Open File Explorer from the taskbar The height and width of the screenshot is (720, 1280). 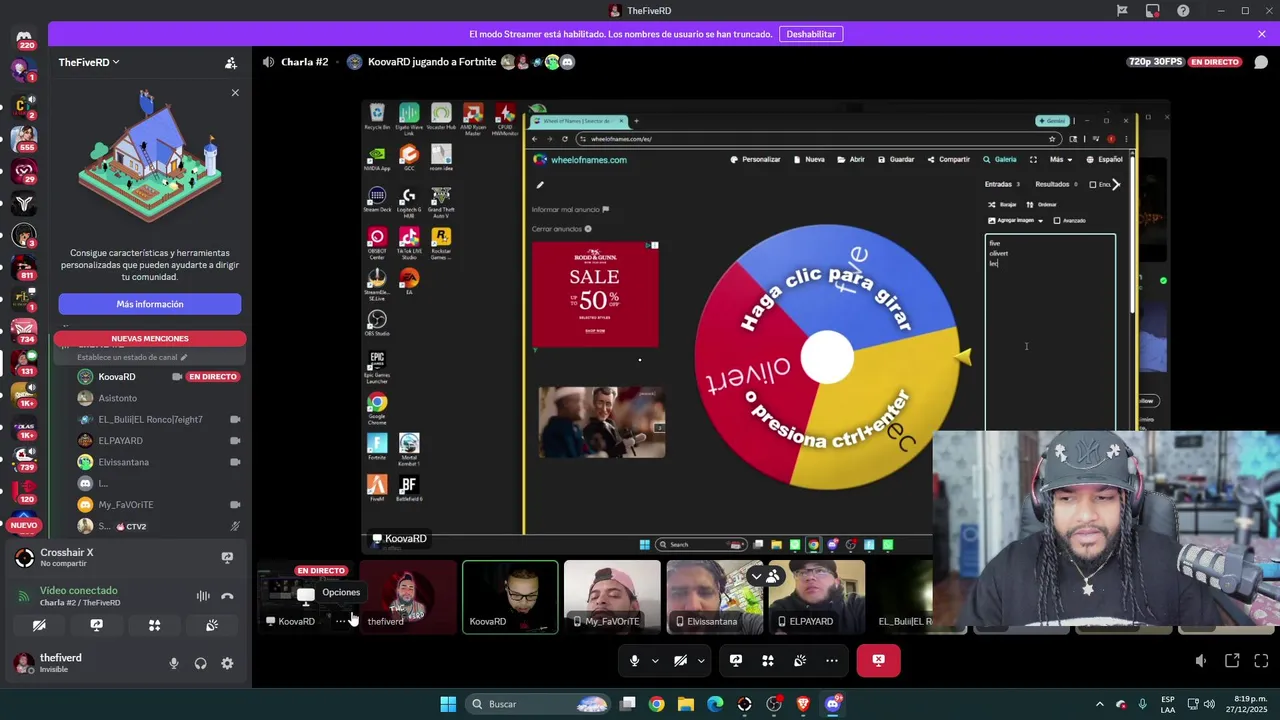coord(686,704)
